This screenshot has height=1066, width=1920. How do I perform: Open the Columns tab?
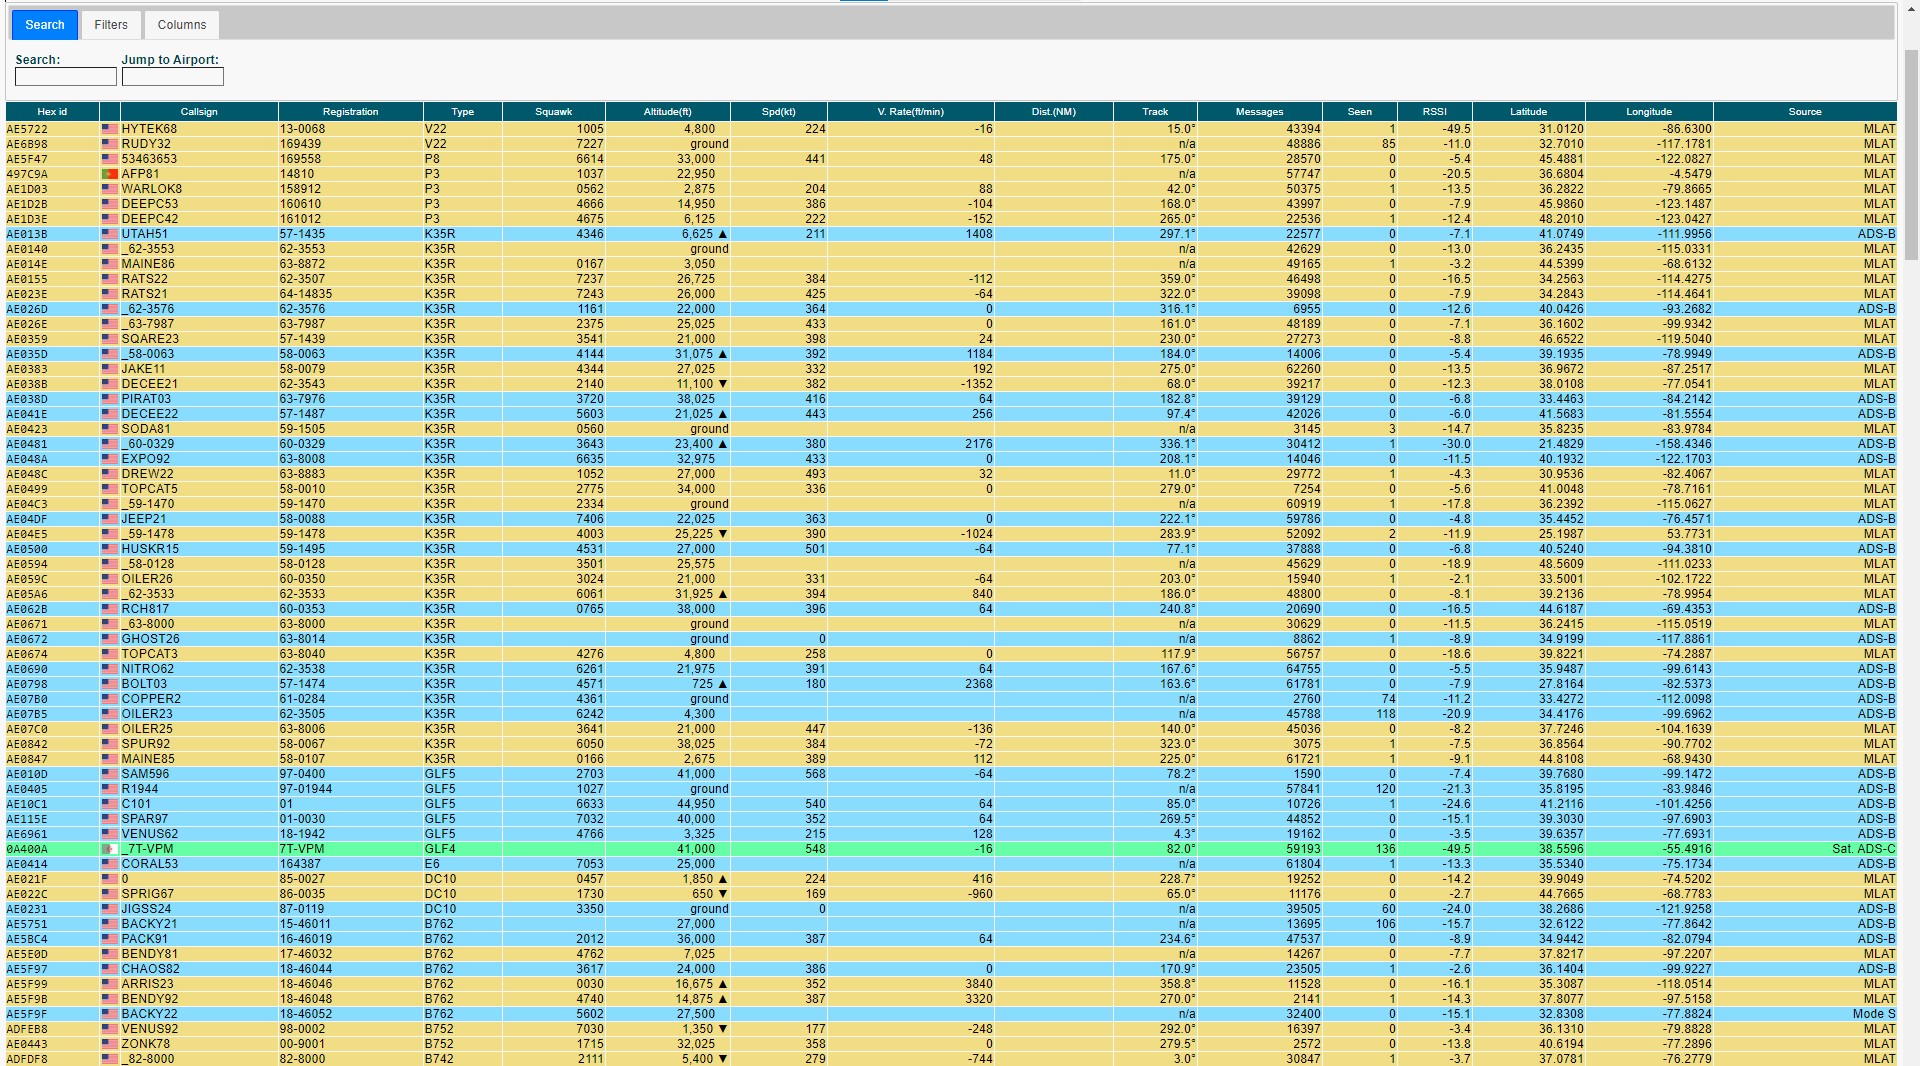[x=182, y=25]
